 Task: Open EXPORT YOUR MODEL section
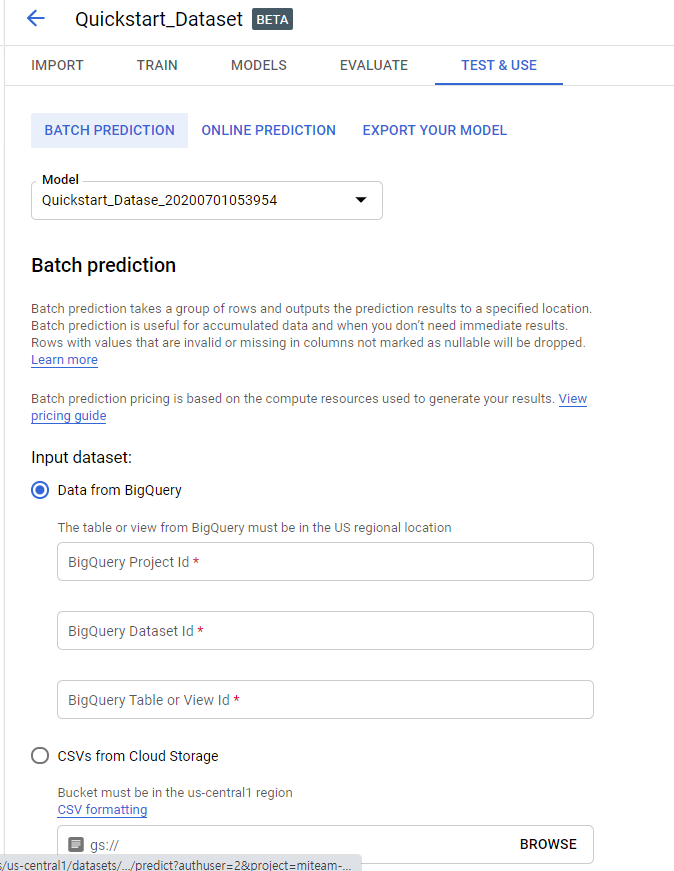(434, 130)
